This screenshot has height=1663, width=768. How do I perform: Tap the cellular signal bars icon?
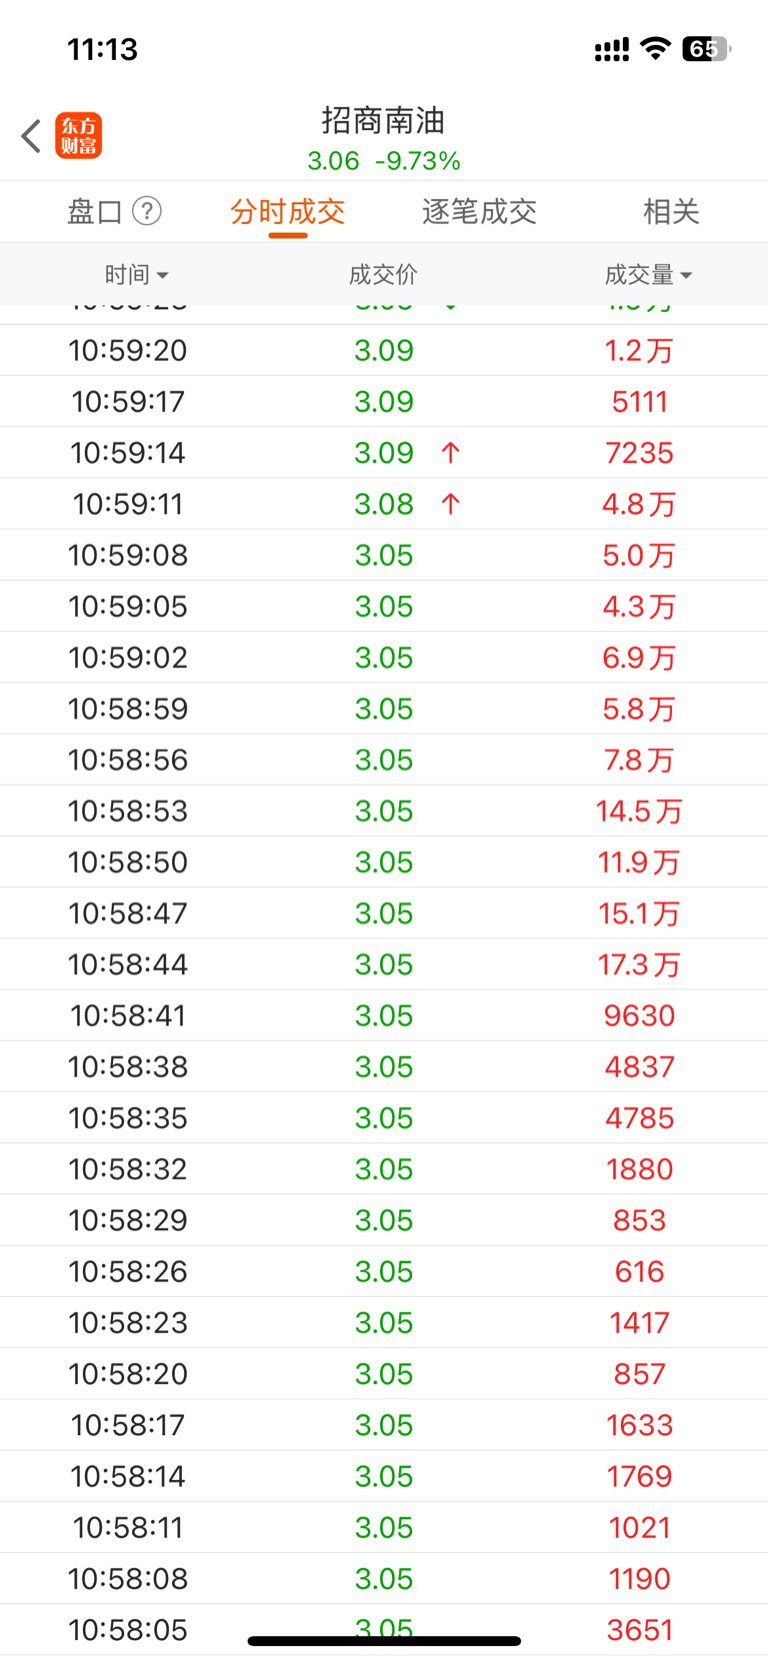tap(612, 49)
